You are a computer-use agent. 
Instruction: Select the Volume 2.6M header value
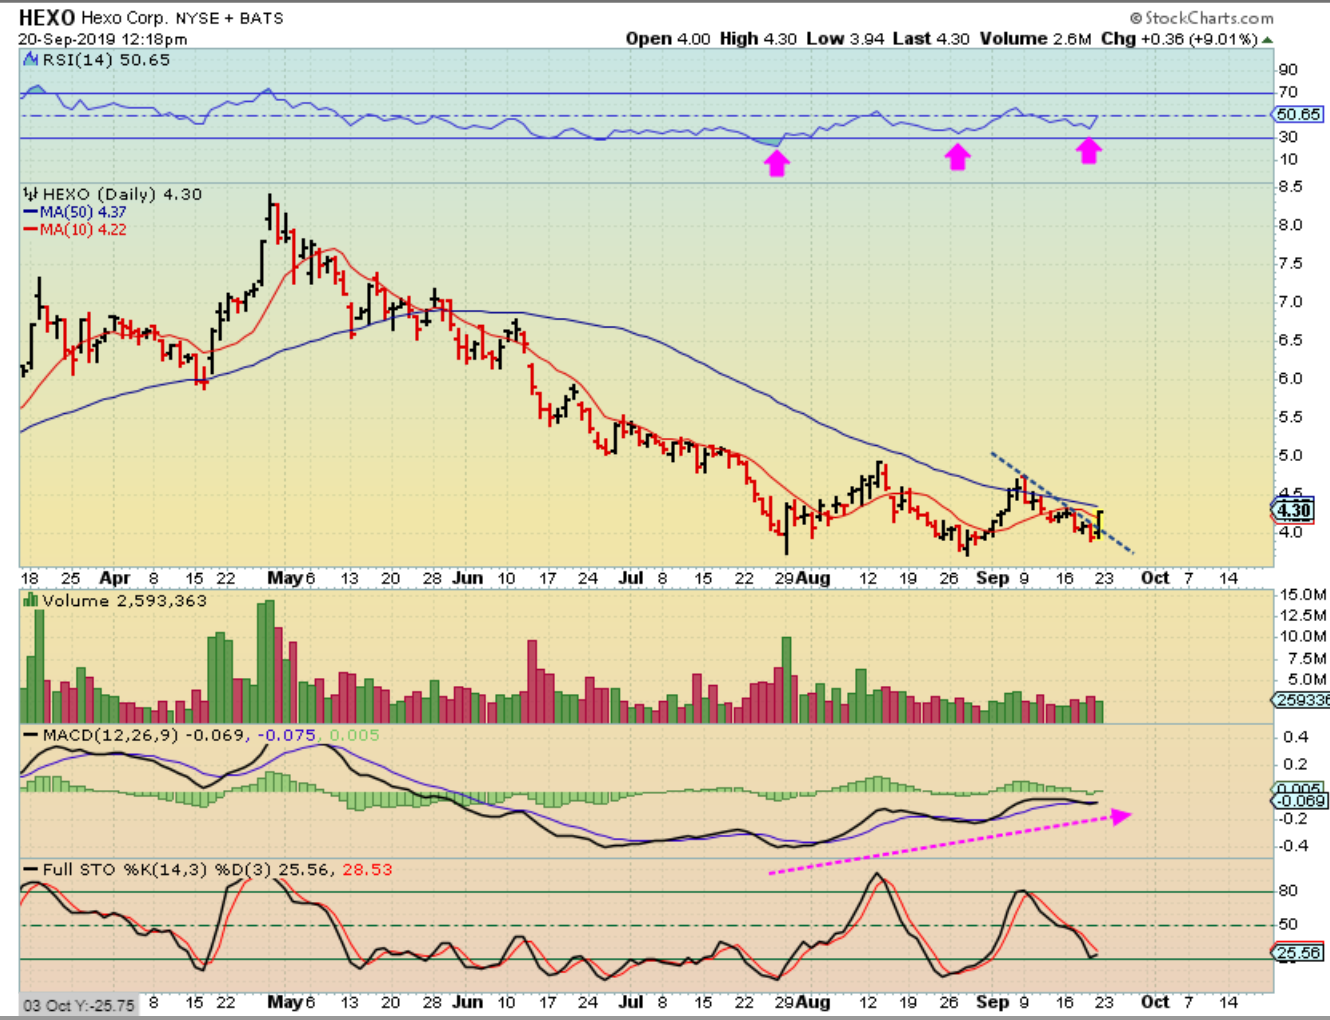coord(1035,39)
